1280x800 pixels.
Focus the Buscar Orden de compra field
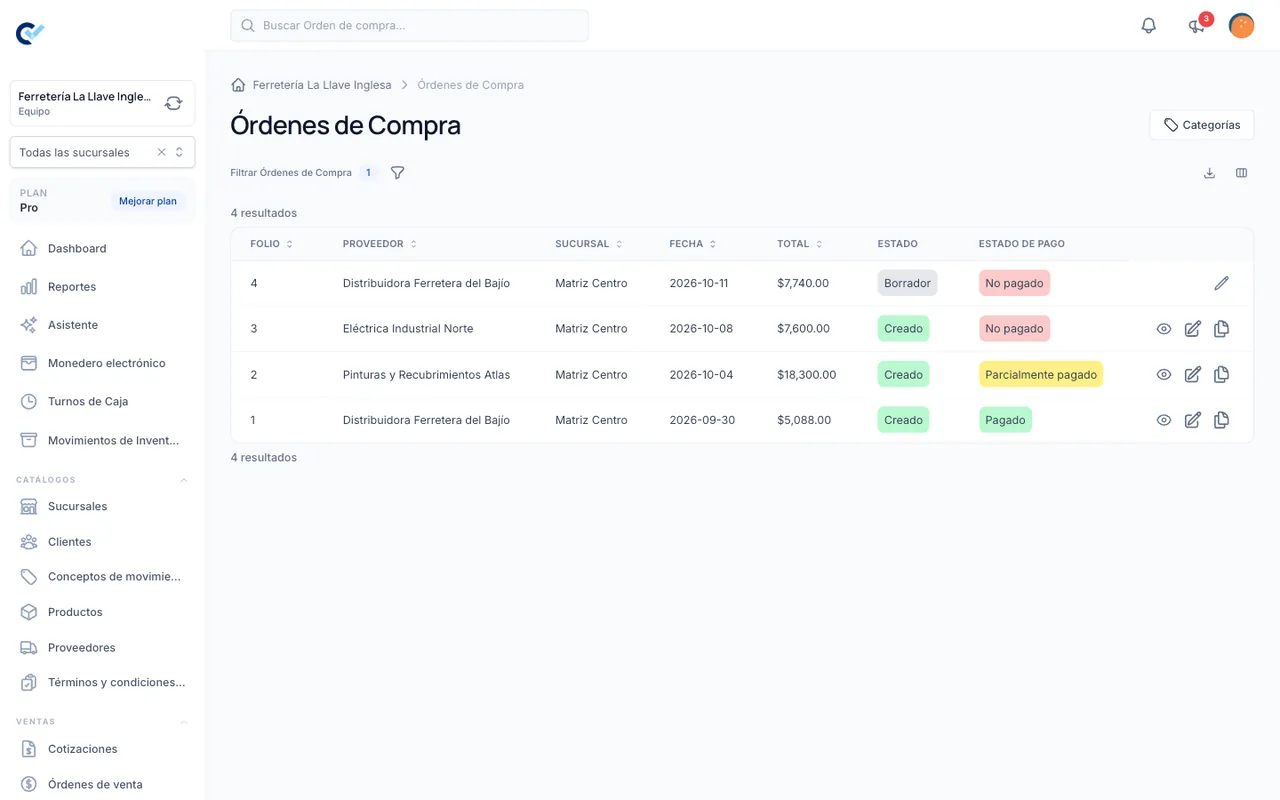pos(409,26)
